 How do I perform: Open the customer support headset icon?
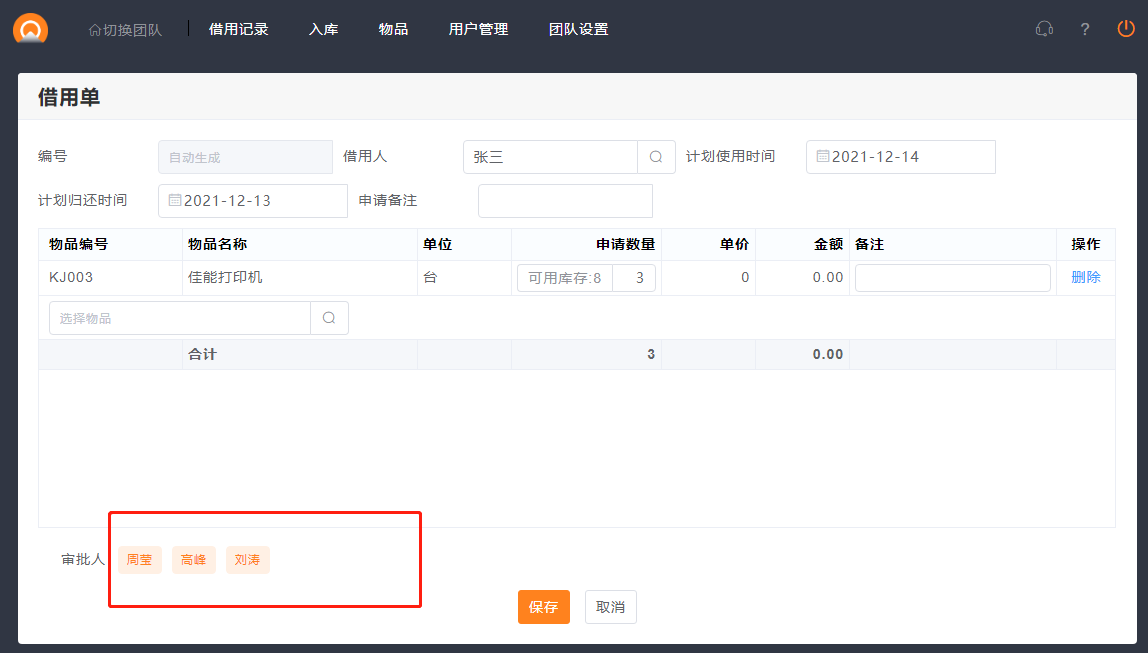click(x=1044, y=29)
